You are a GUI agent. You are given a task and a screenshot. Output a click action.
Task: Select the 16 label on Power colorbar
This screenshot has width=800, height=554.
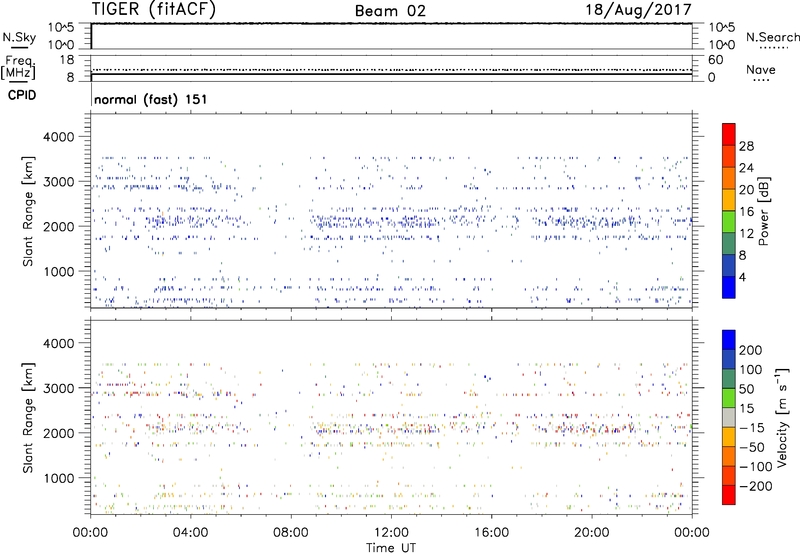click(746, 212)
